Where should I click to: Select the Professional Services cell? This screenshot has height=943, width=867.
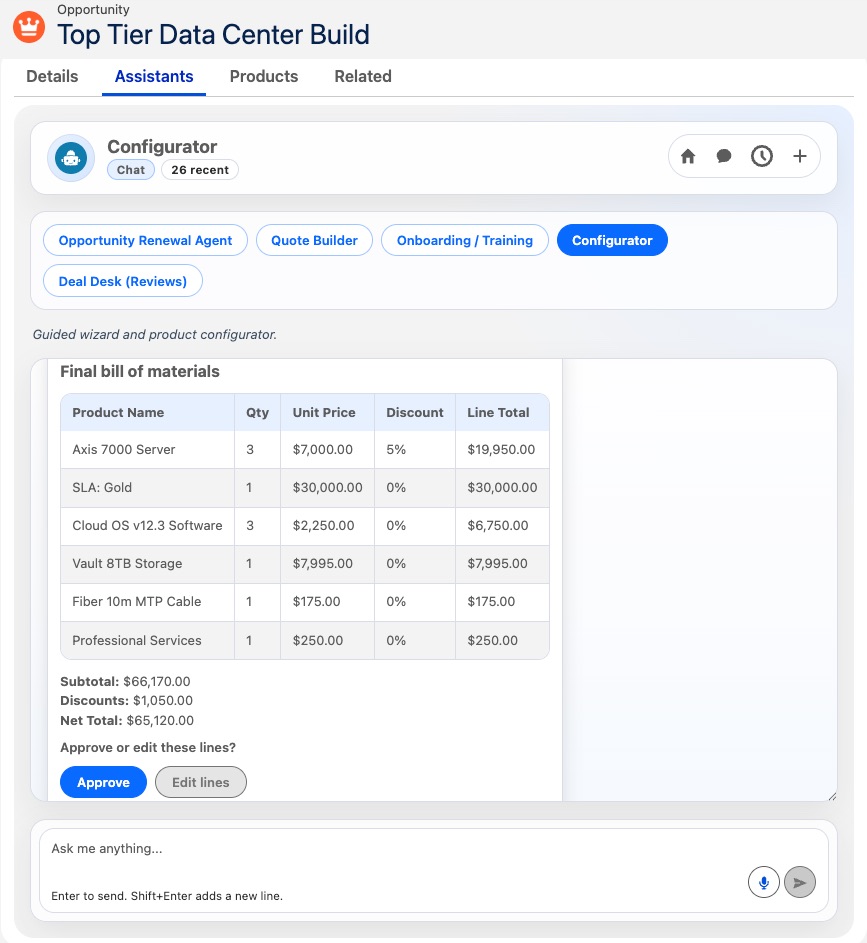147,640
